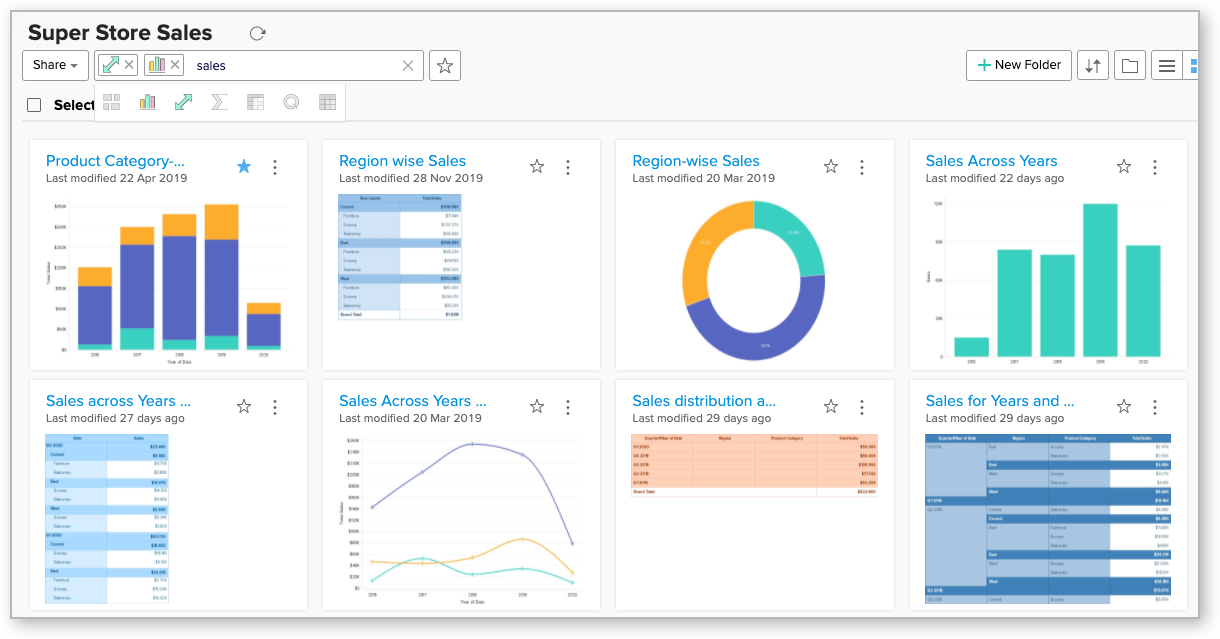Open the folder icon in the top toolbar

pos(1129,65)
